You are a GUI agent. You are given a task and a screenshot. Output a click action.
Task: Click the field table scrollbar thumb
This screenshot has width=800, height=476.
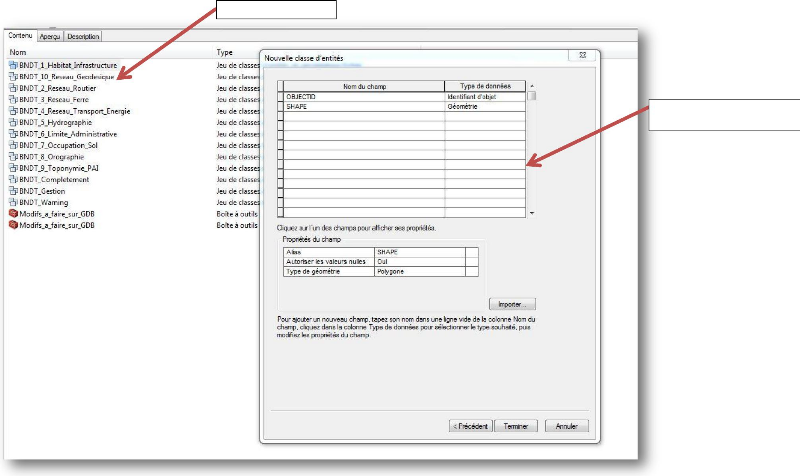tap(532, 96)
